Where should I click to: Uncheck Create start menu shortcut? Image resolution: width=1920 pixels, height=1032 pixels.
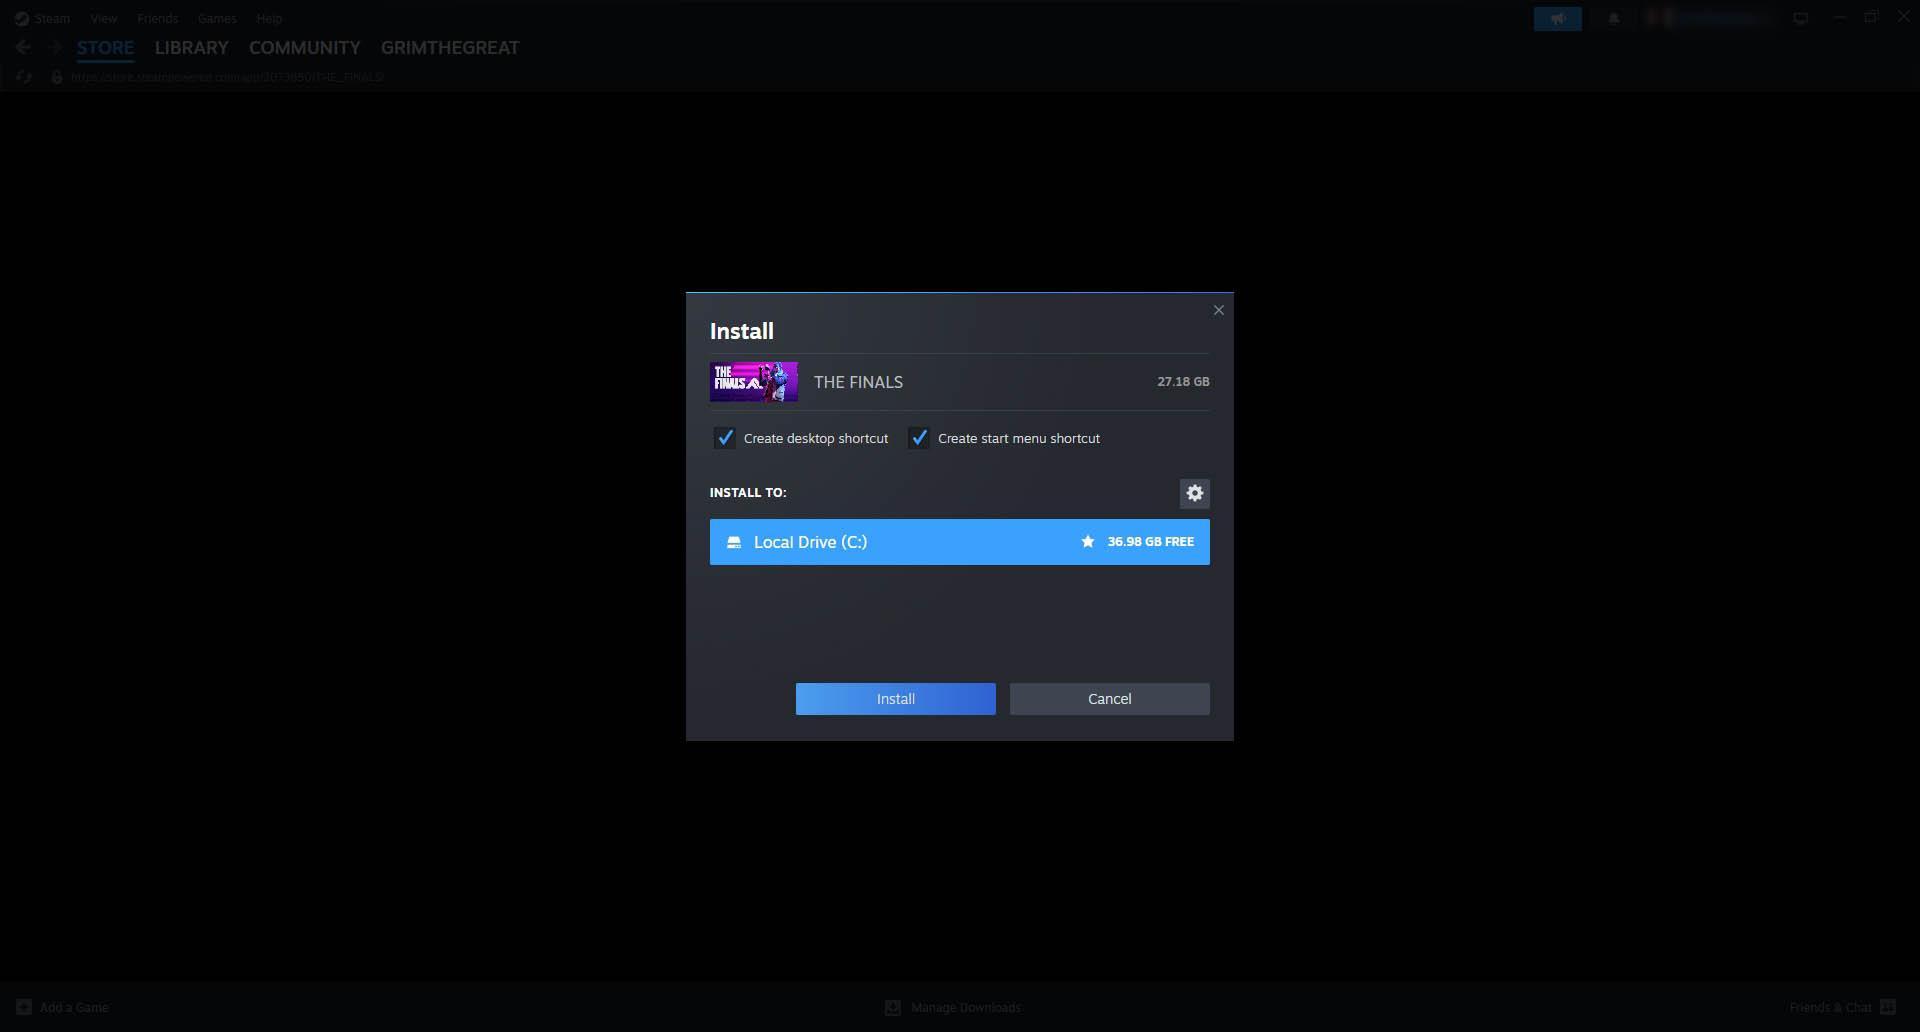(918, 438)
